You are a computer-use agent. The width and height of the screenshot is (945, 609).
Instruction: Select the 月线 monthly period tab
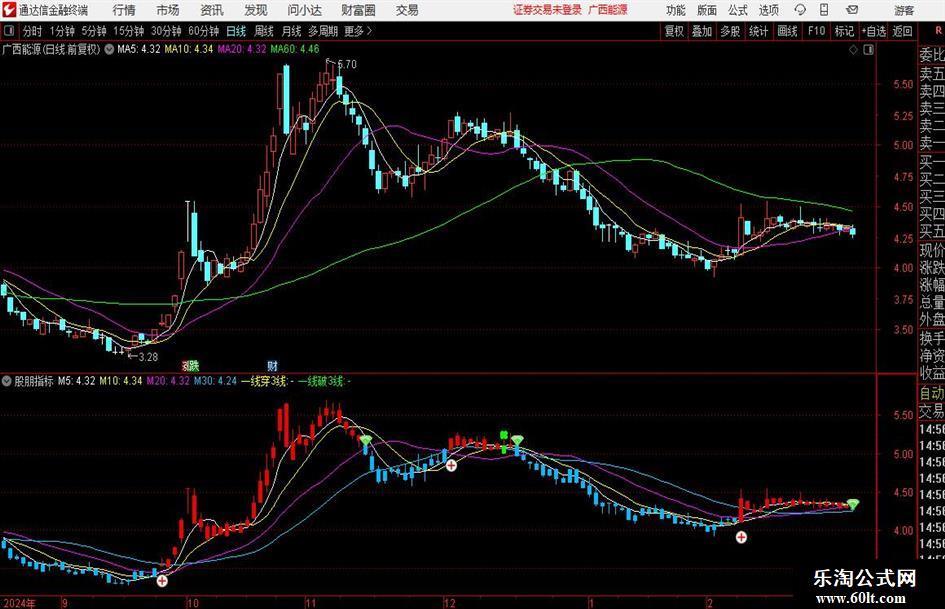(x=291, y=31)
